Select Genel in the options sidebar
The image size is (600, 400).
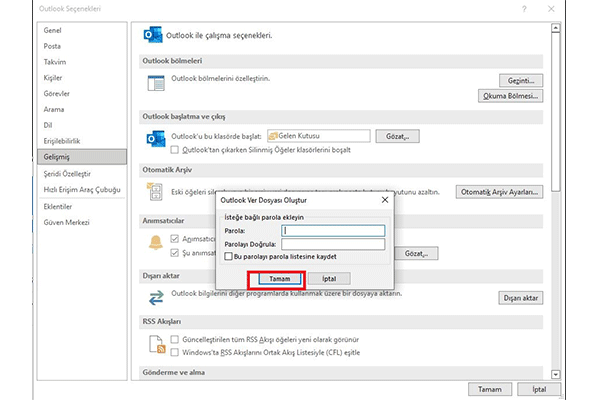pyautogui.click(x=52, y=30)
